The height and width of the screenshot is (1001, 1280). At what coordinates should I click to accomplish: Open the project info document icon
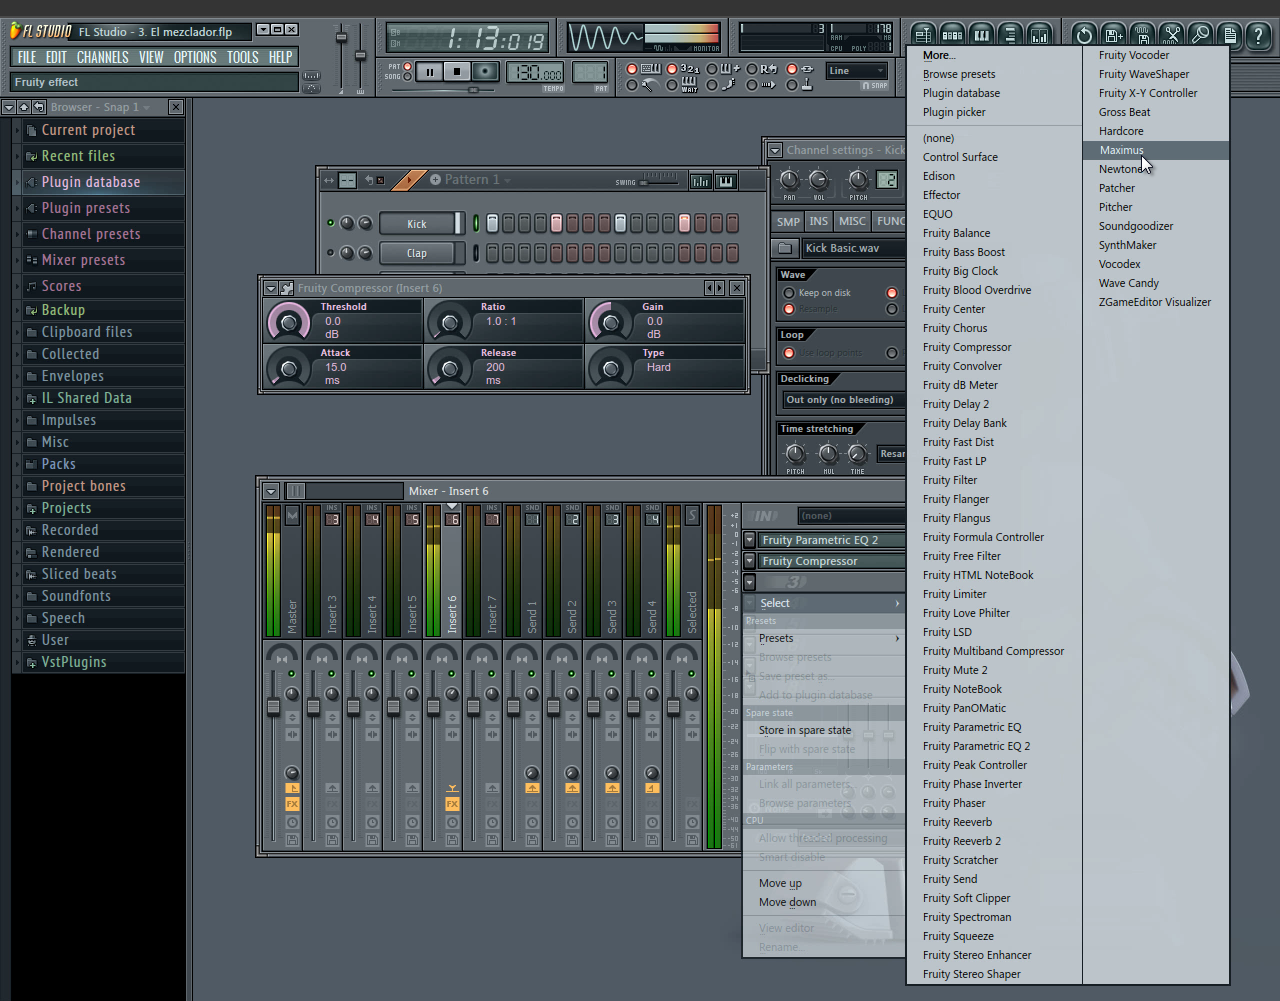pos(1229,35)
